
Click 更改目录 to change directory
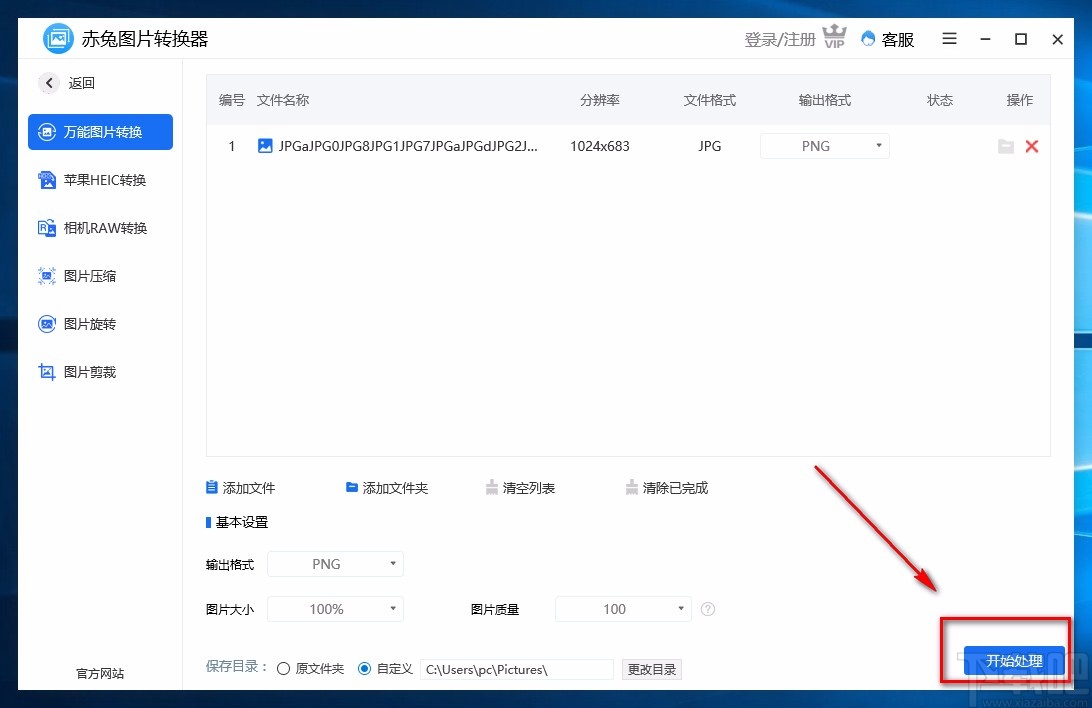651,668
